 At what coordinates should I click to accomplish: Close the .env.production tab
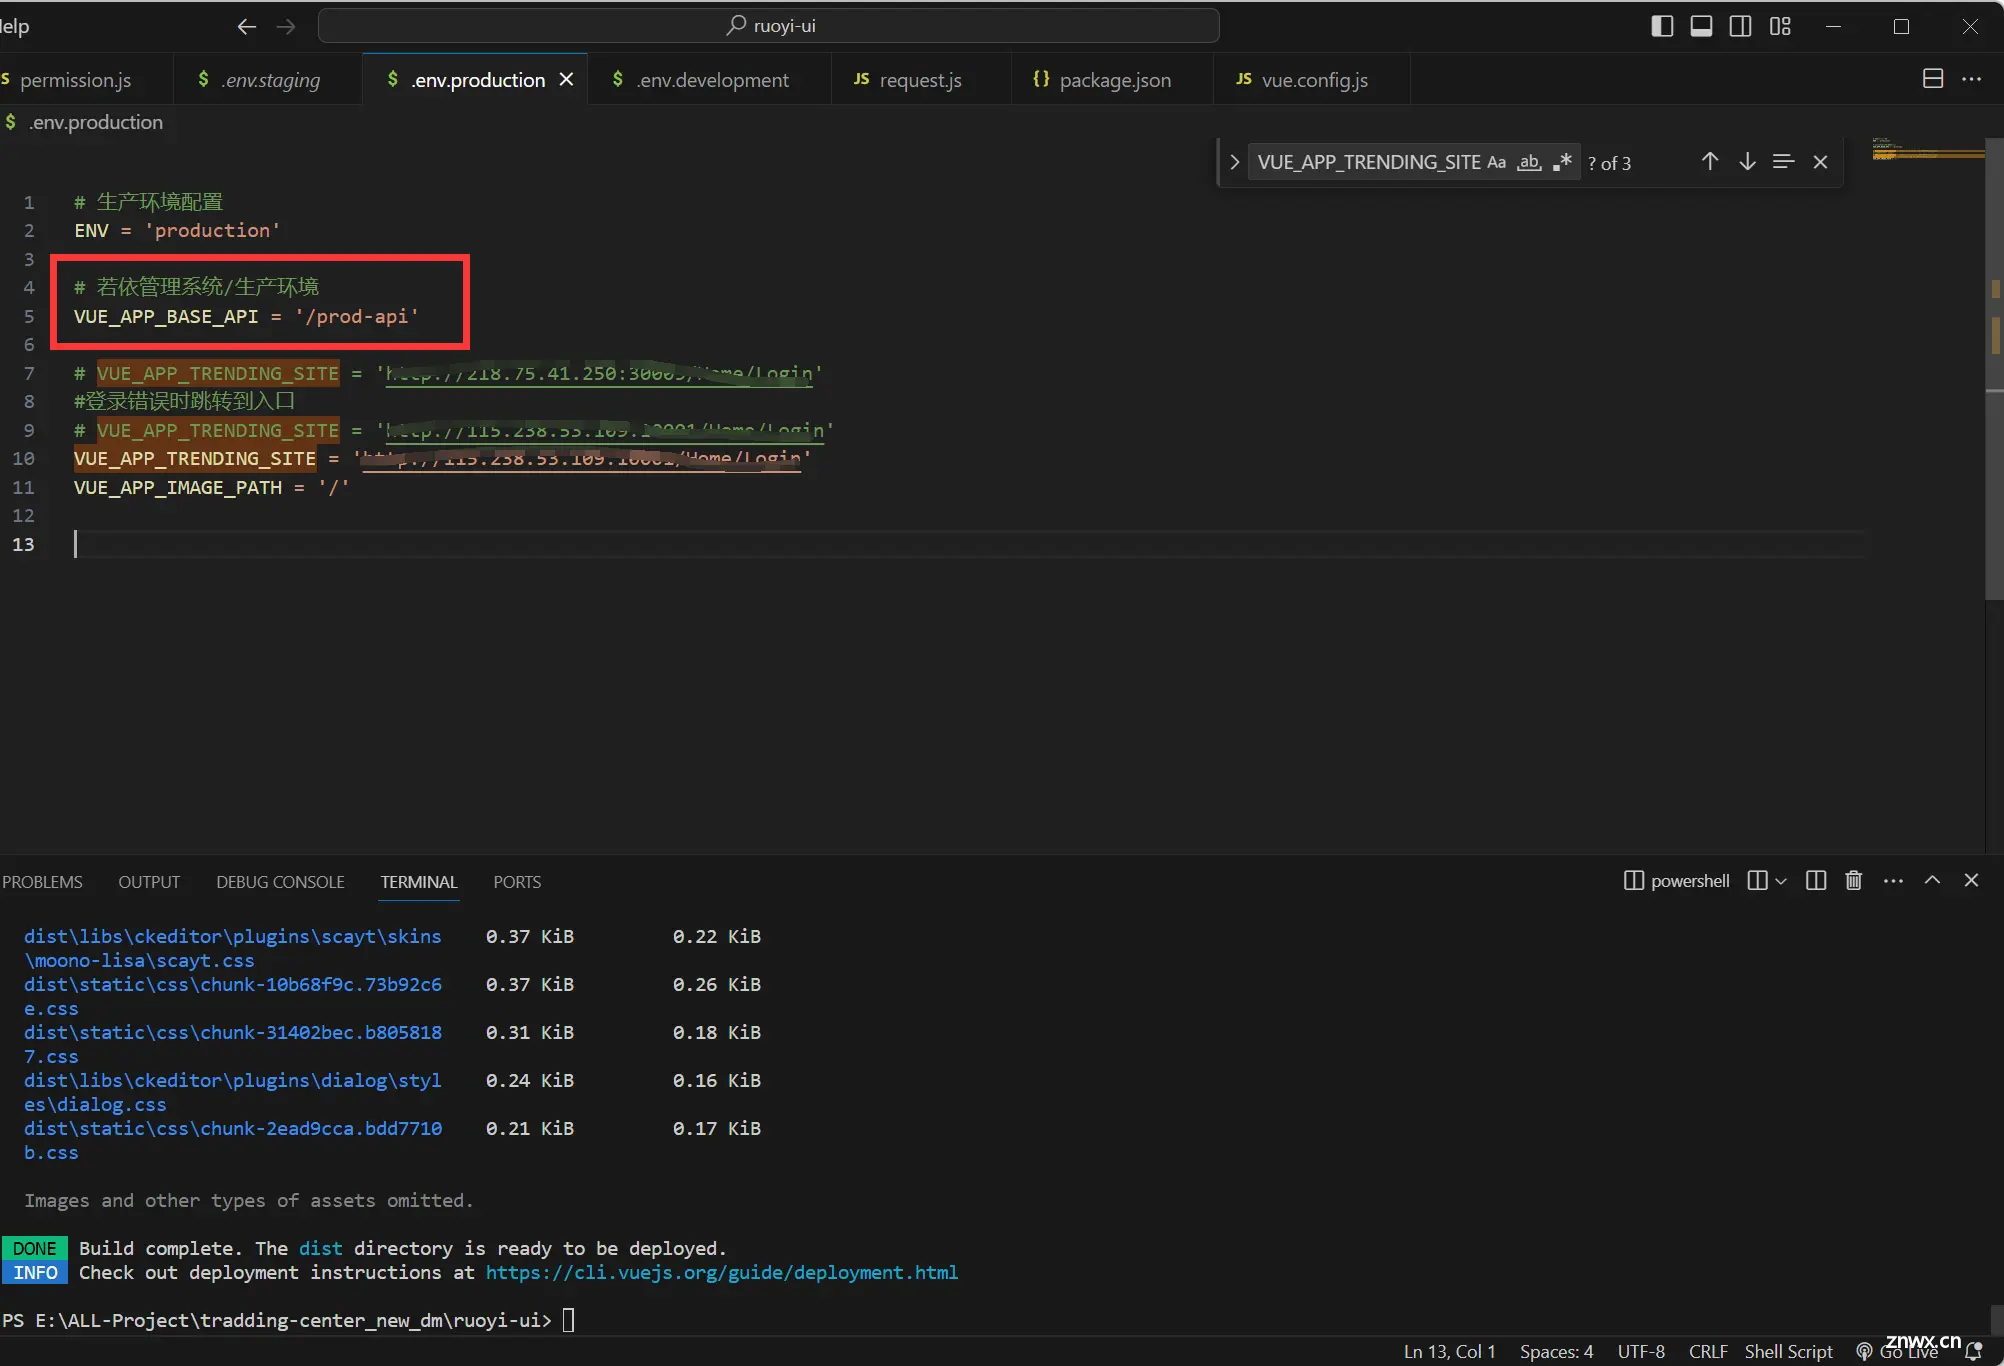click(x=566, y=79)
